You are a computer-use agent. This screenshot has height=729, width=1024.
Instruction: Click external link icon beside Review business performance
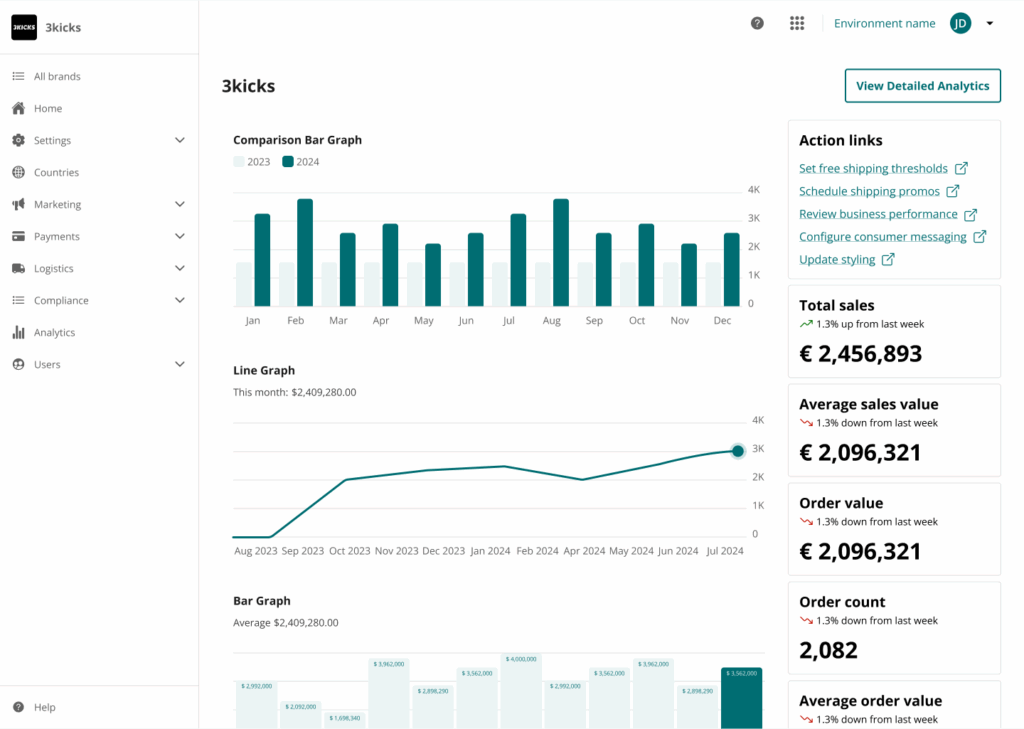point(970,214)
